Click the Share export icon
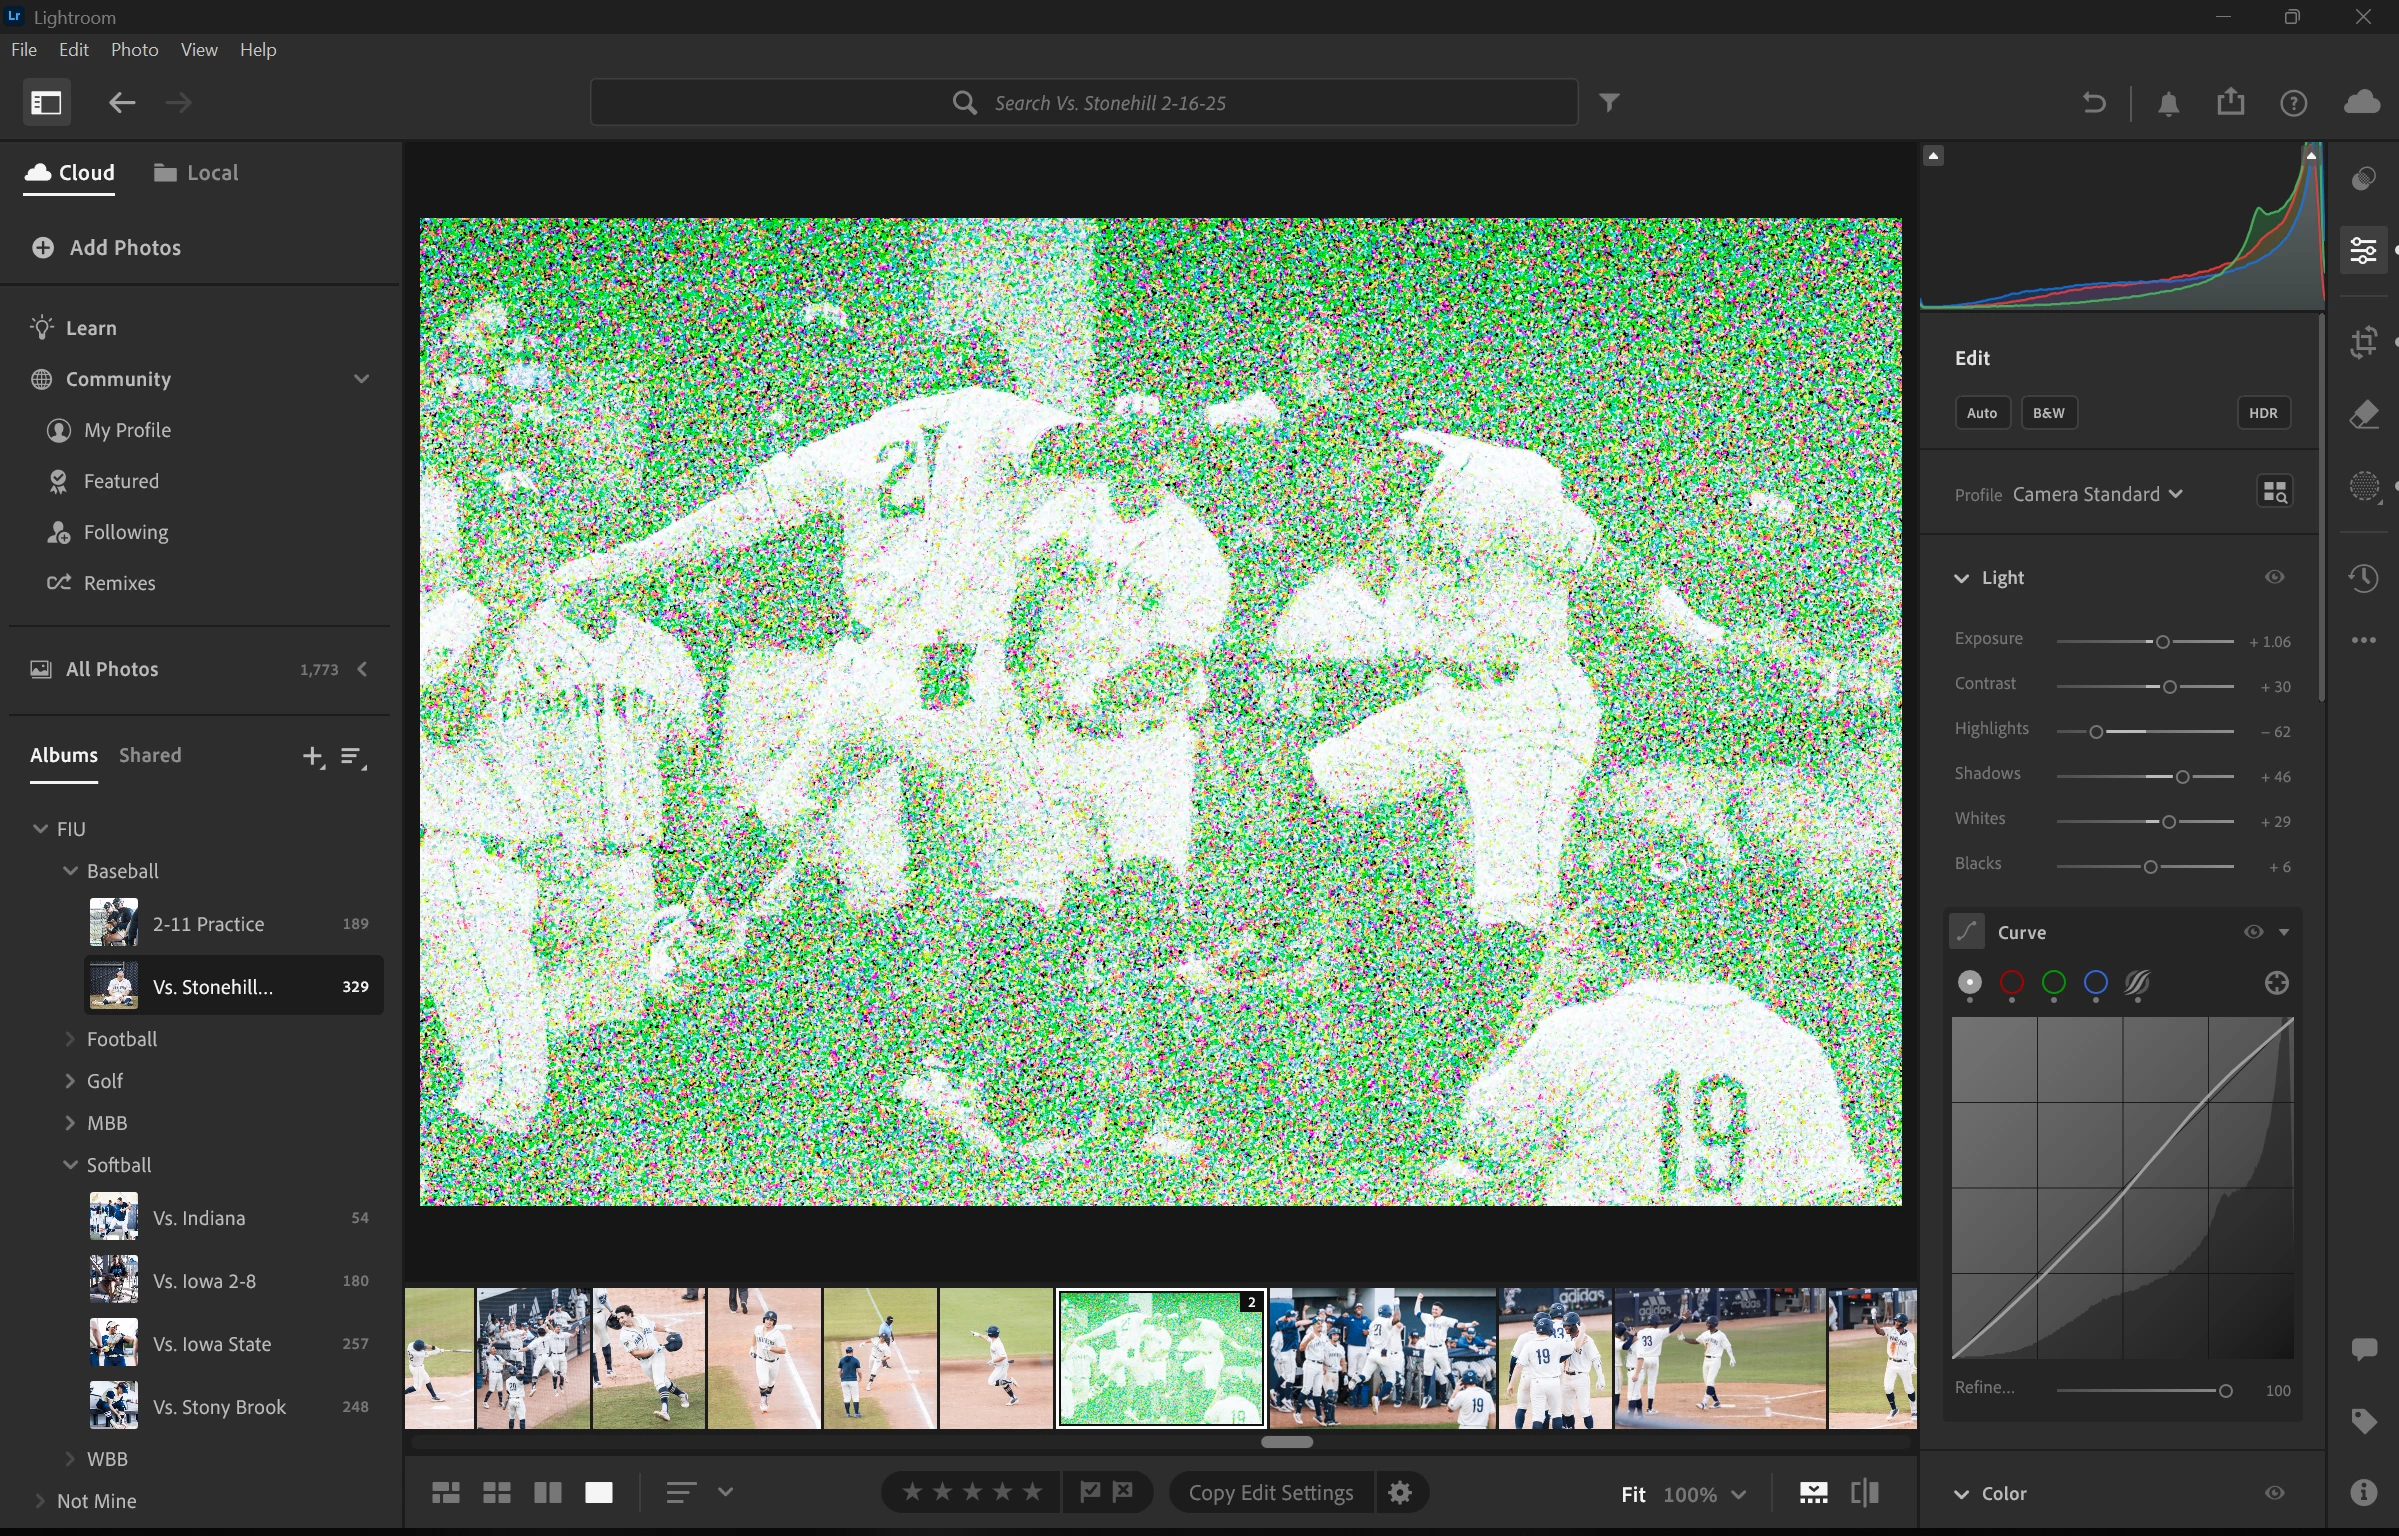 (x=2230, y=103)
